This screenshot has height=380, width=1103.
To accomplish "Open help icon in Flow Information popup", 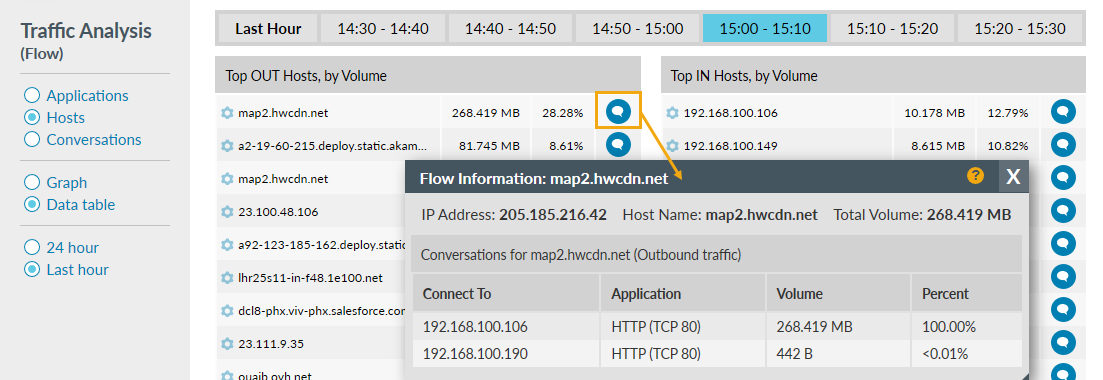I will point(976,176).
